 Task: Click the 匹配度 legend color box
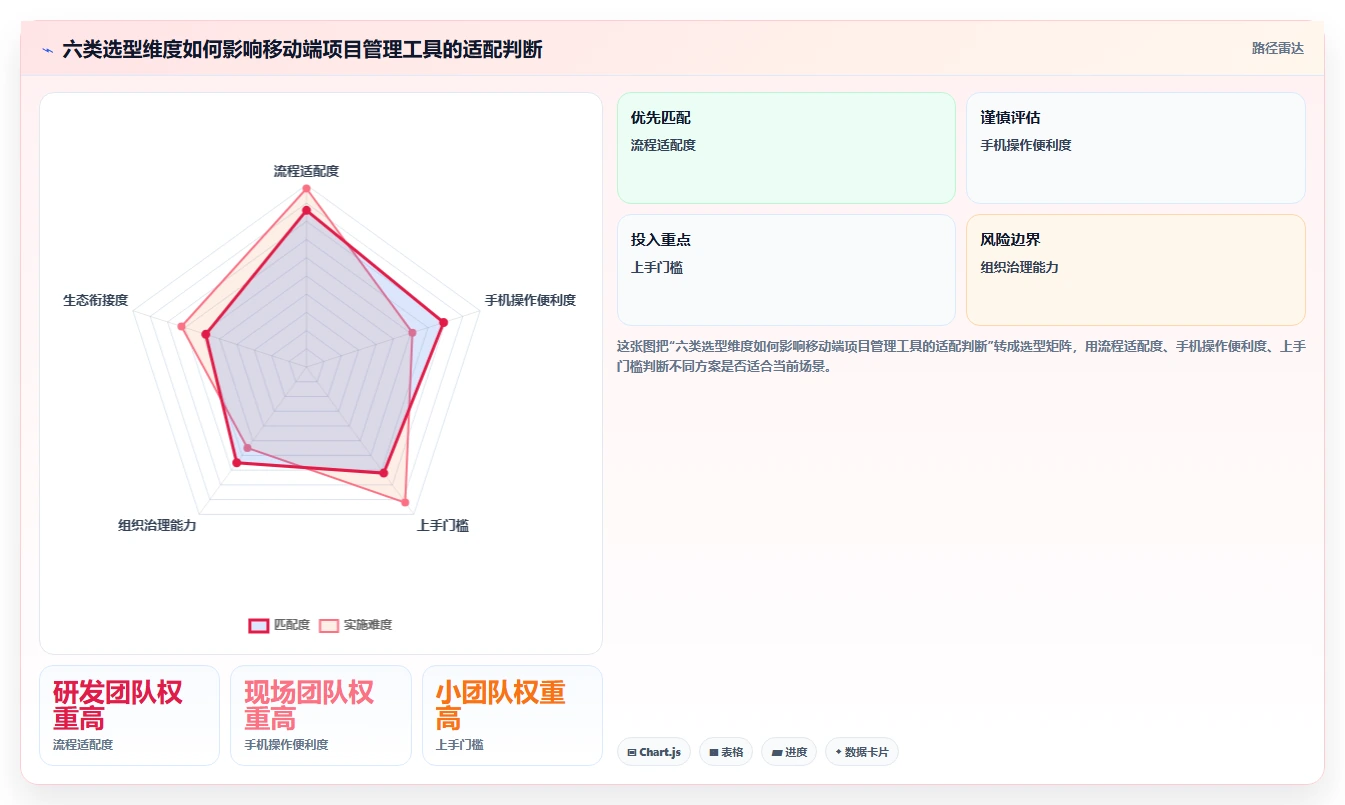coord(259,625)
